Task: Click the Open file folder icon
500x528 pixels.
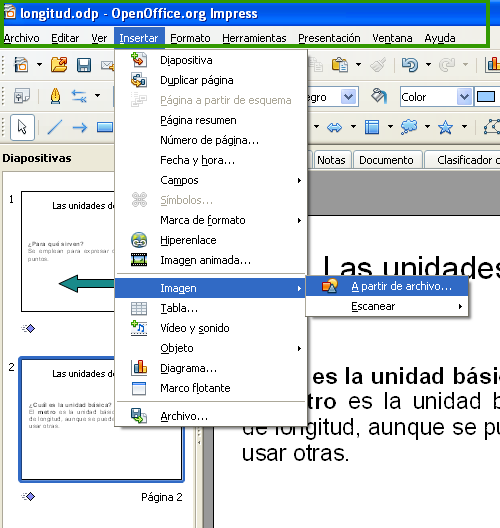Action: pyautogui.click(x=59, y=64)
